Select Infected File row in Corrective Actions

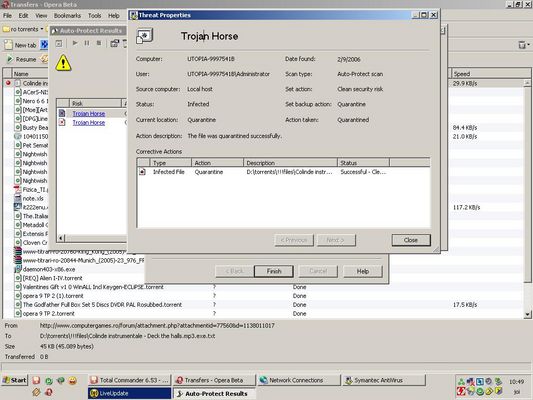point(283,172)
